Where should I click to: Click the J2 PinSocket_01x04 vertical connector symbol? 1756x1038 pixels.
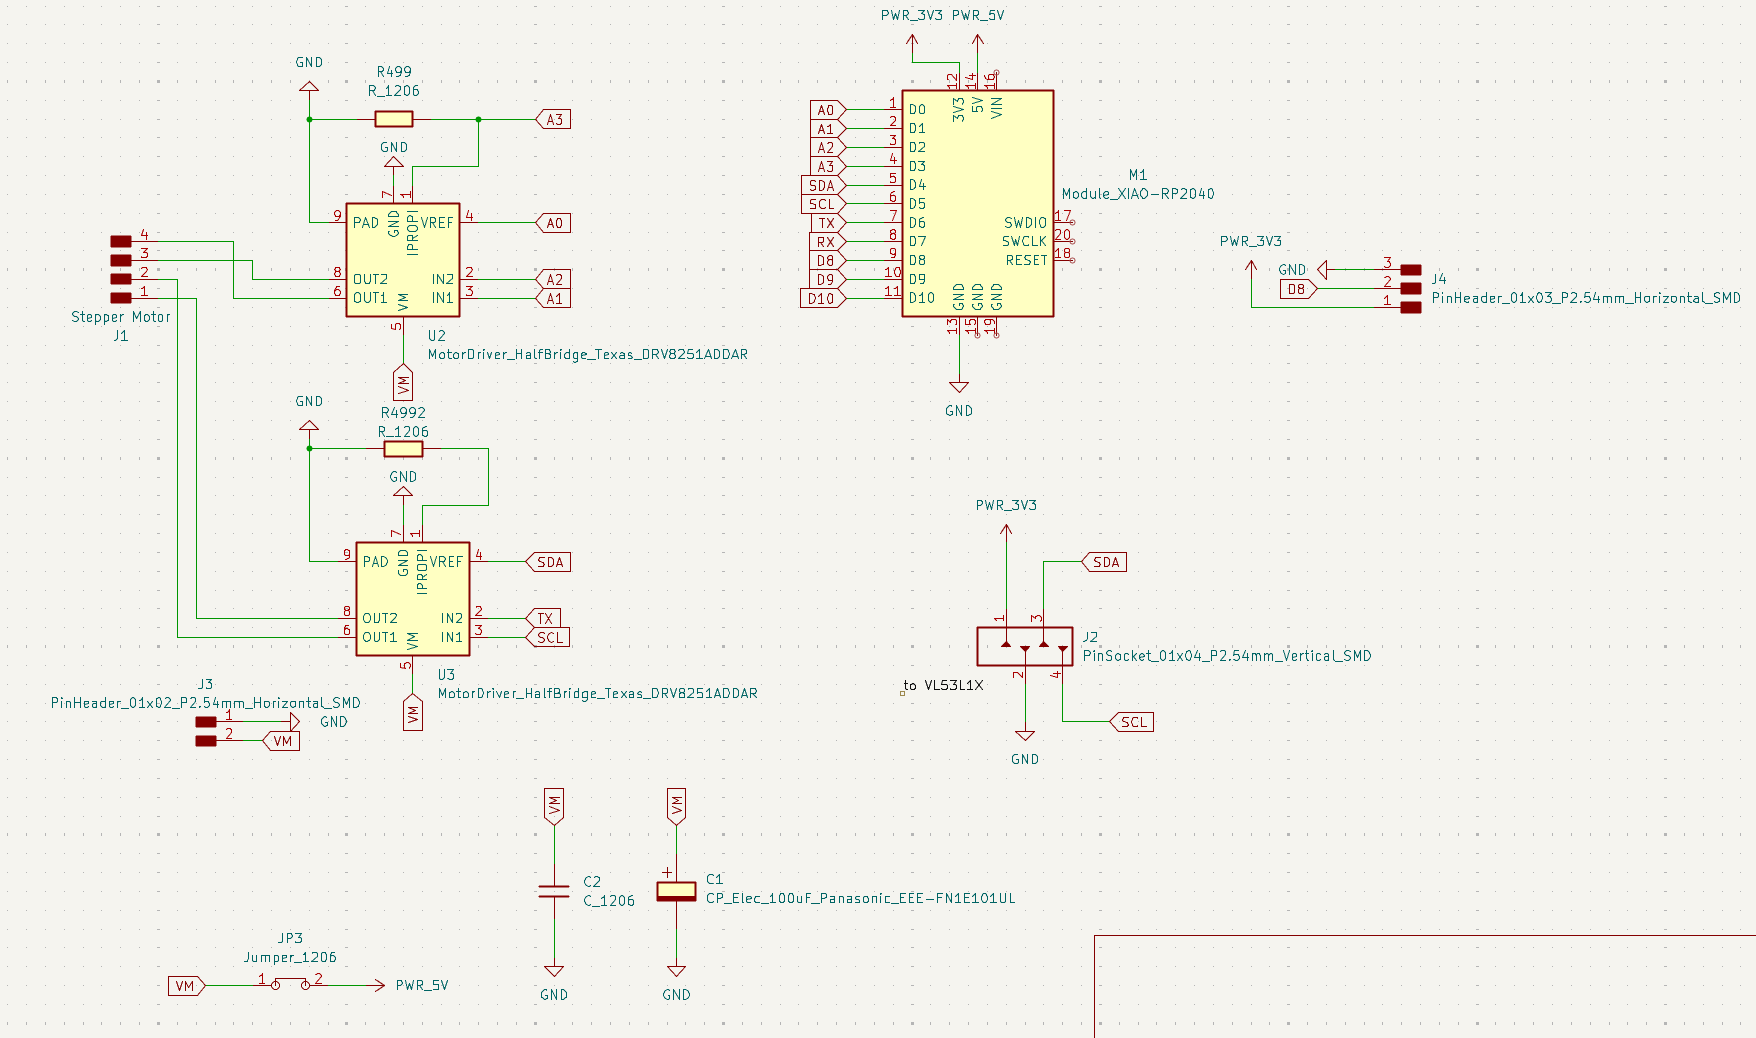point(1027,646)
